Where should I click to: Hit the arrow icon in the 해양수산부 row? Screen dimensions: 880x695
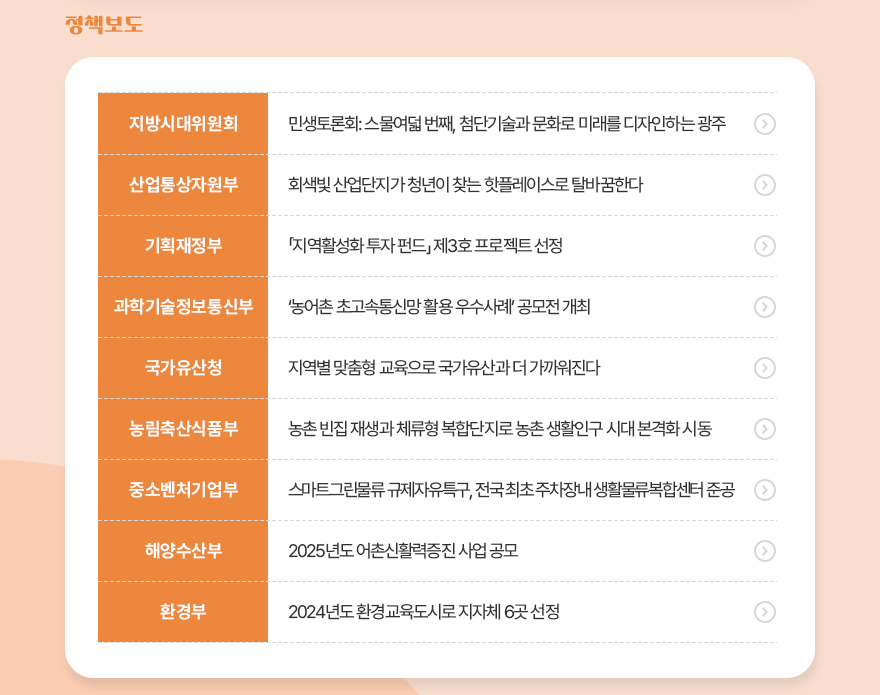pyautogui.click(x=765, y=551)
